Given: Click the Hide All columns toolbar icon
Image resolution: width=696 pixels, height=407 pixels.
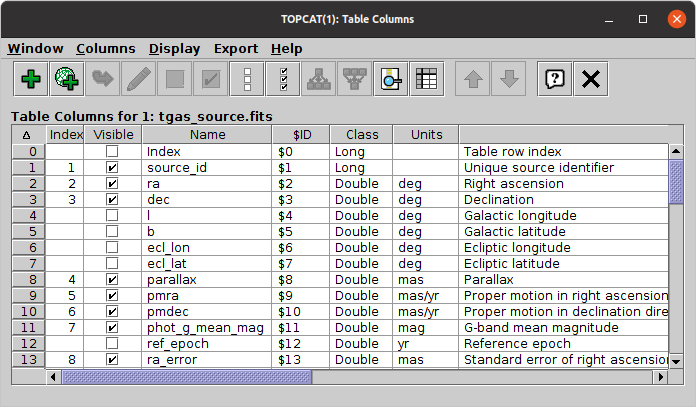Looking at the screenshot, I should coord(247,80).
